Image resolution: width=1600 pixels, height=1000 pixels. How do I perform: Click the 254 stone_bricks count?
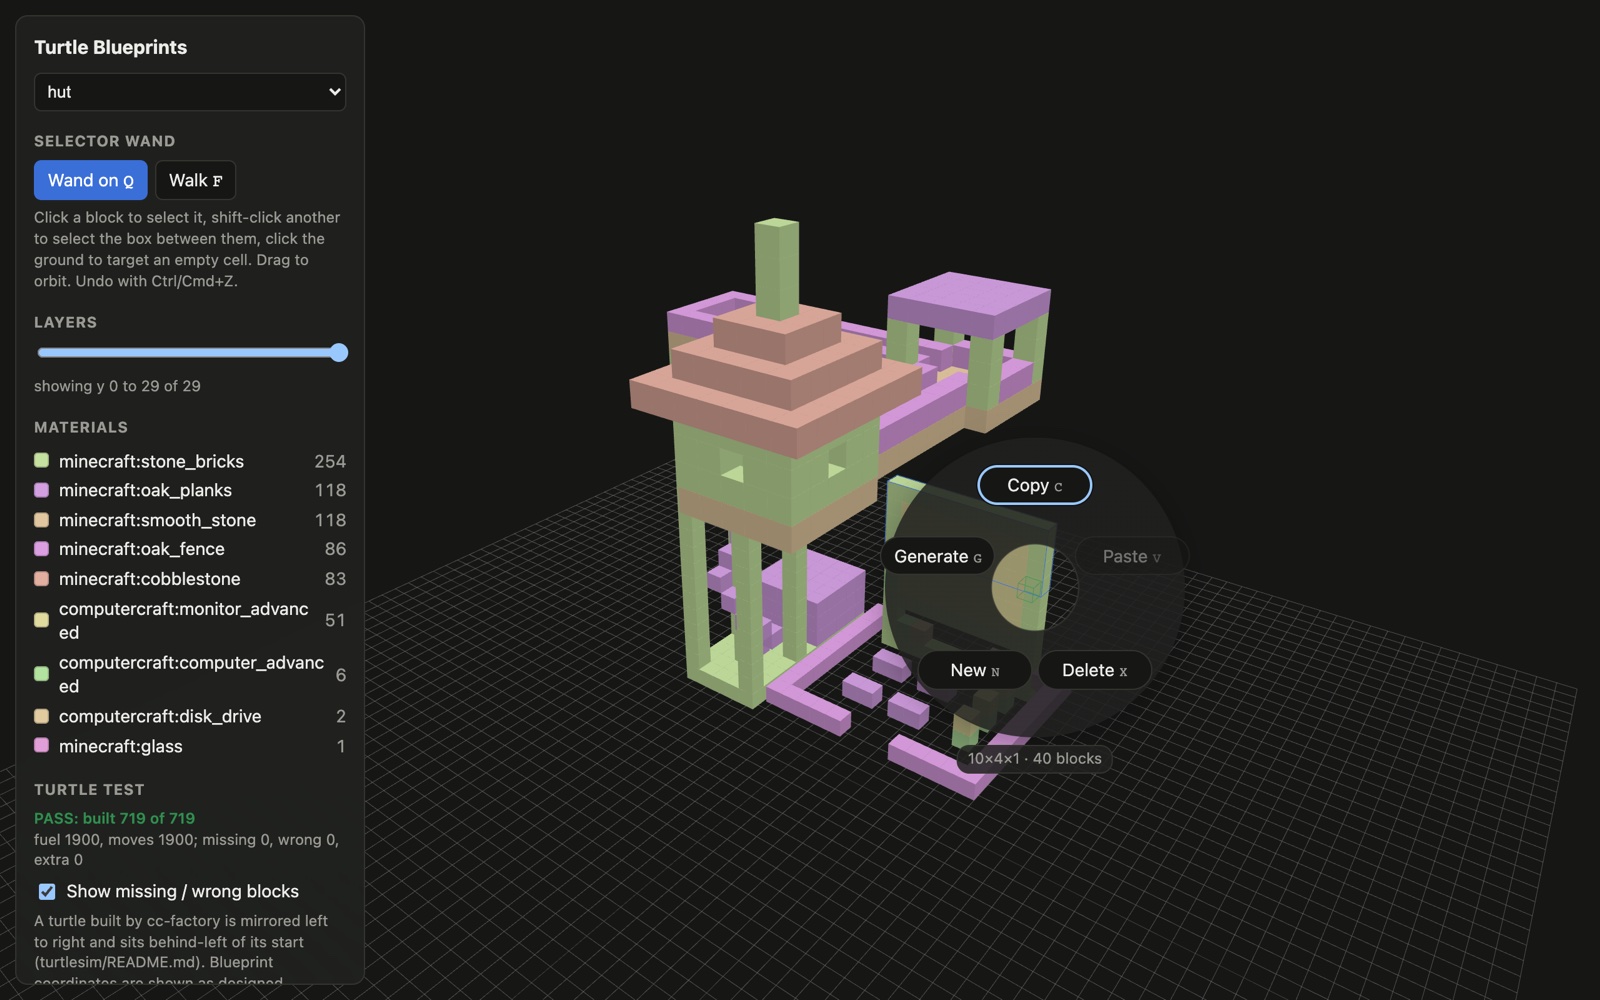[x=330, y=461]
